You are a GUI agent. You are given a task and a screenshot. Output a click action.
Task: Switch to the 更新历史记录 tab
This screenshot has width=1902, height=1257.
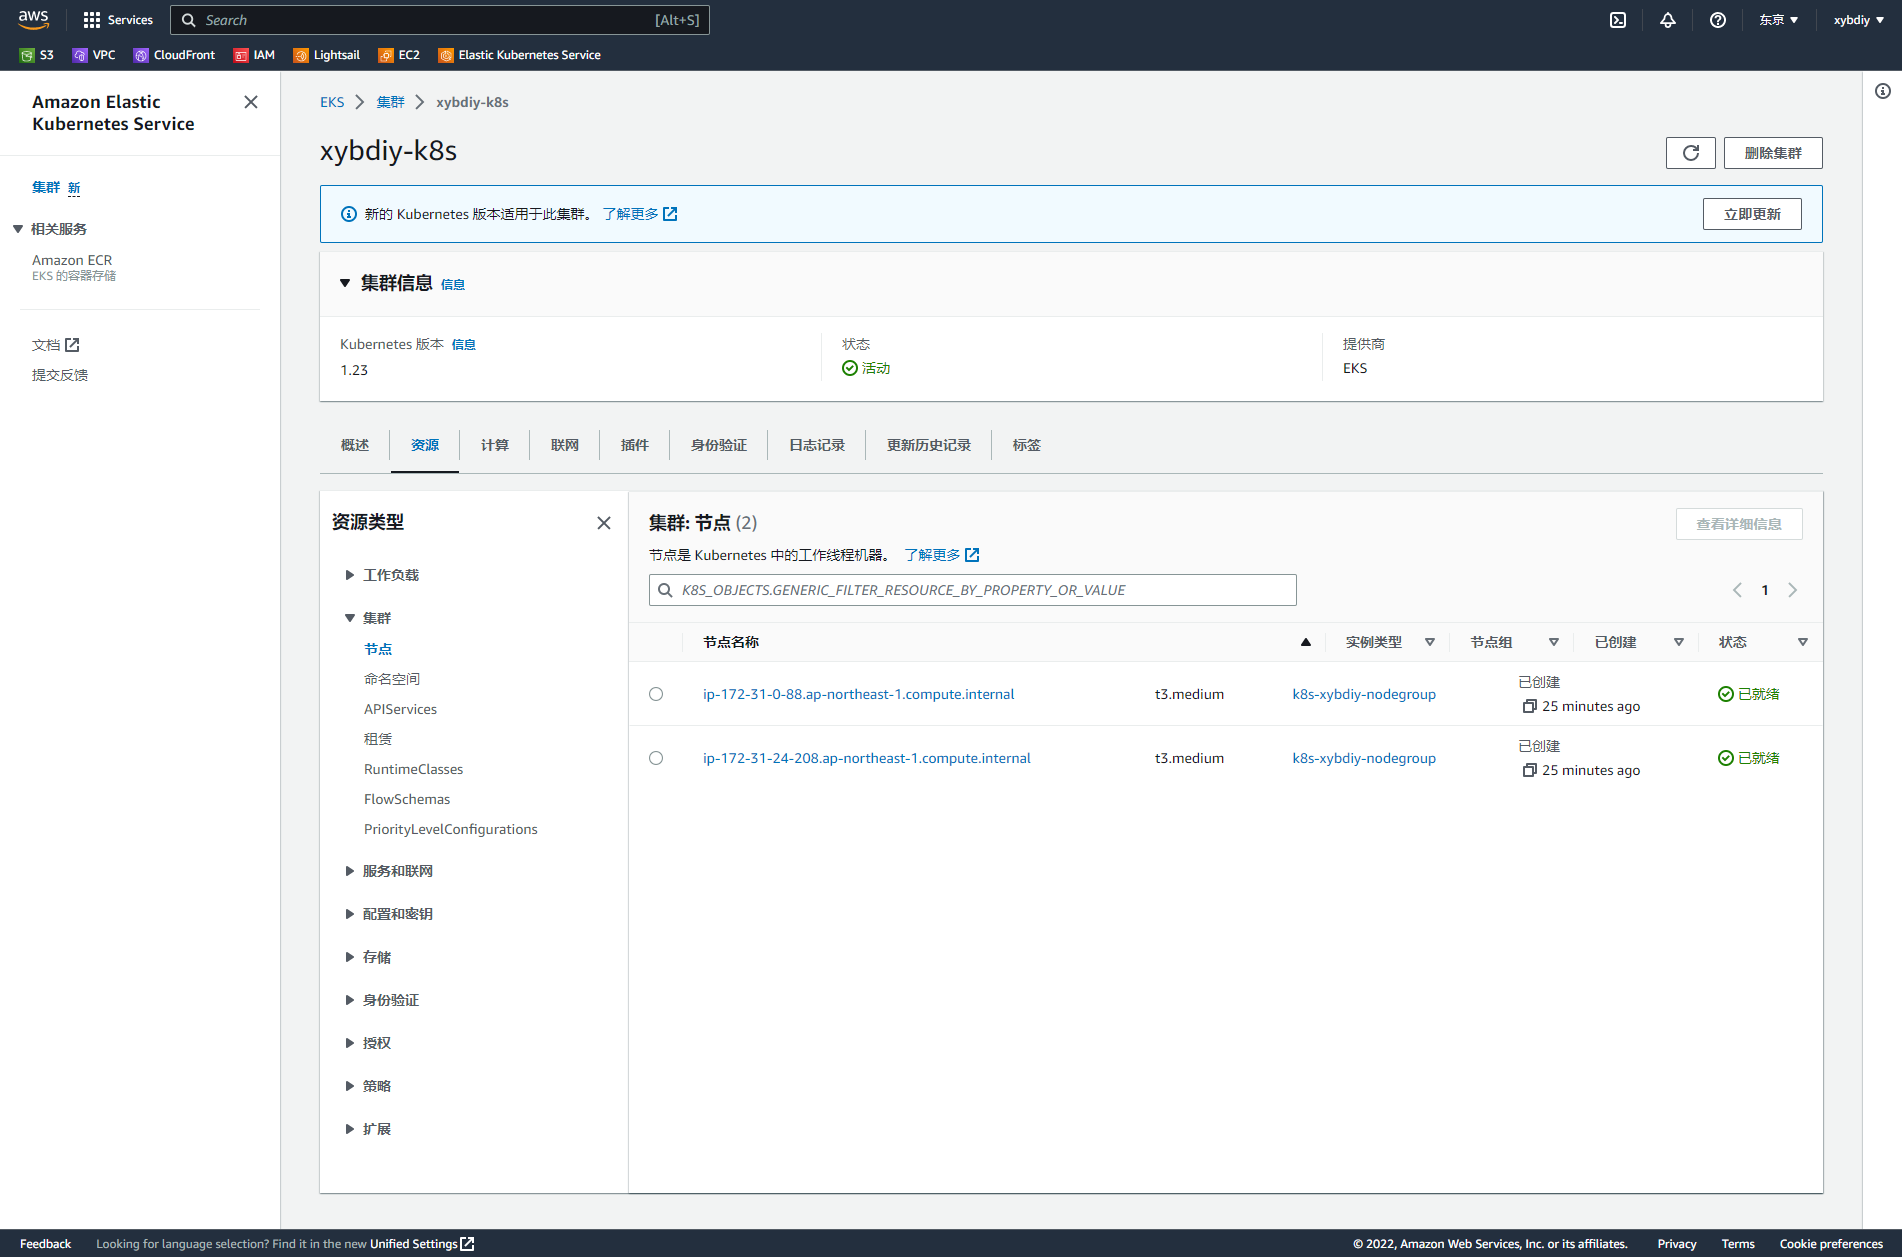tap(929, 445)
